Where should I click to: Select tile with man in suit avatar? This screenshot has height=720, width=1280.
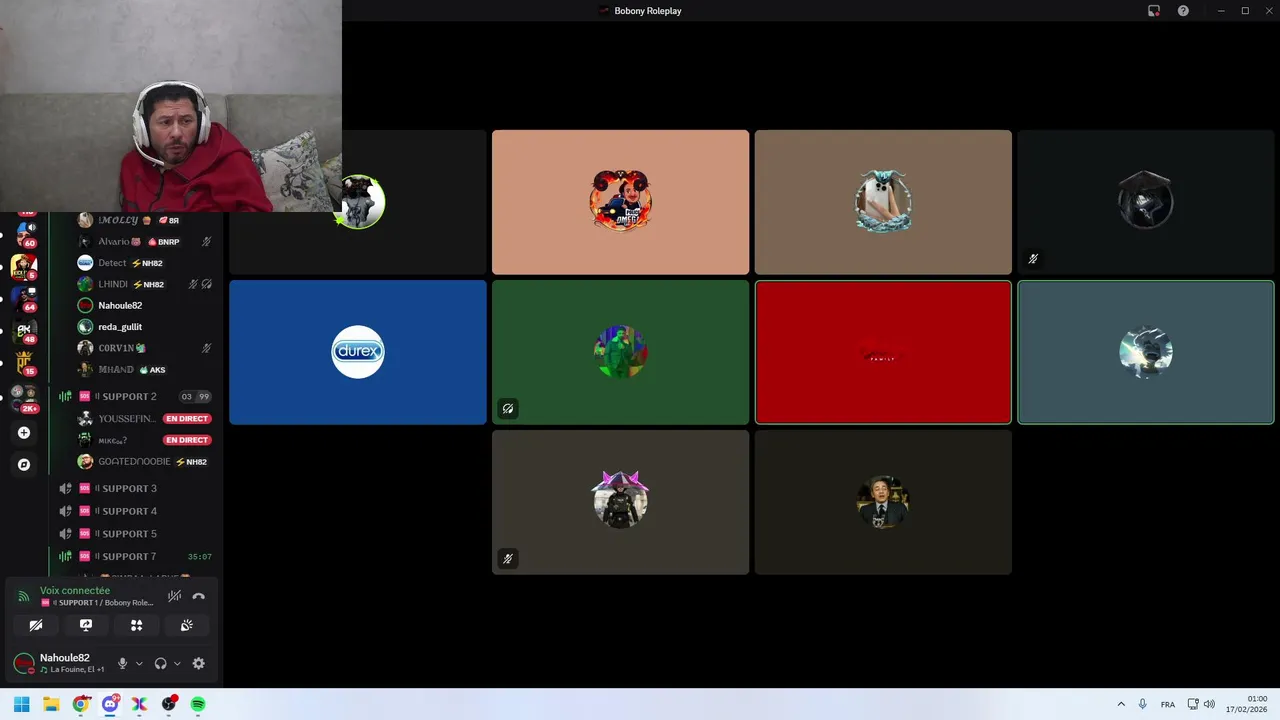tap(883, 502)
